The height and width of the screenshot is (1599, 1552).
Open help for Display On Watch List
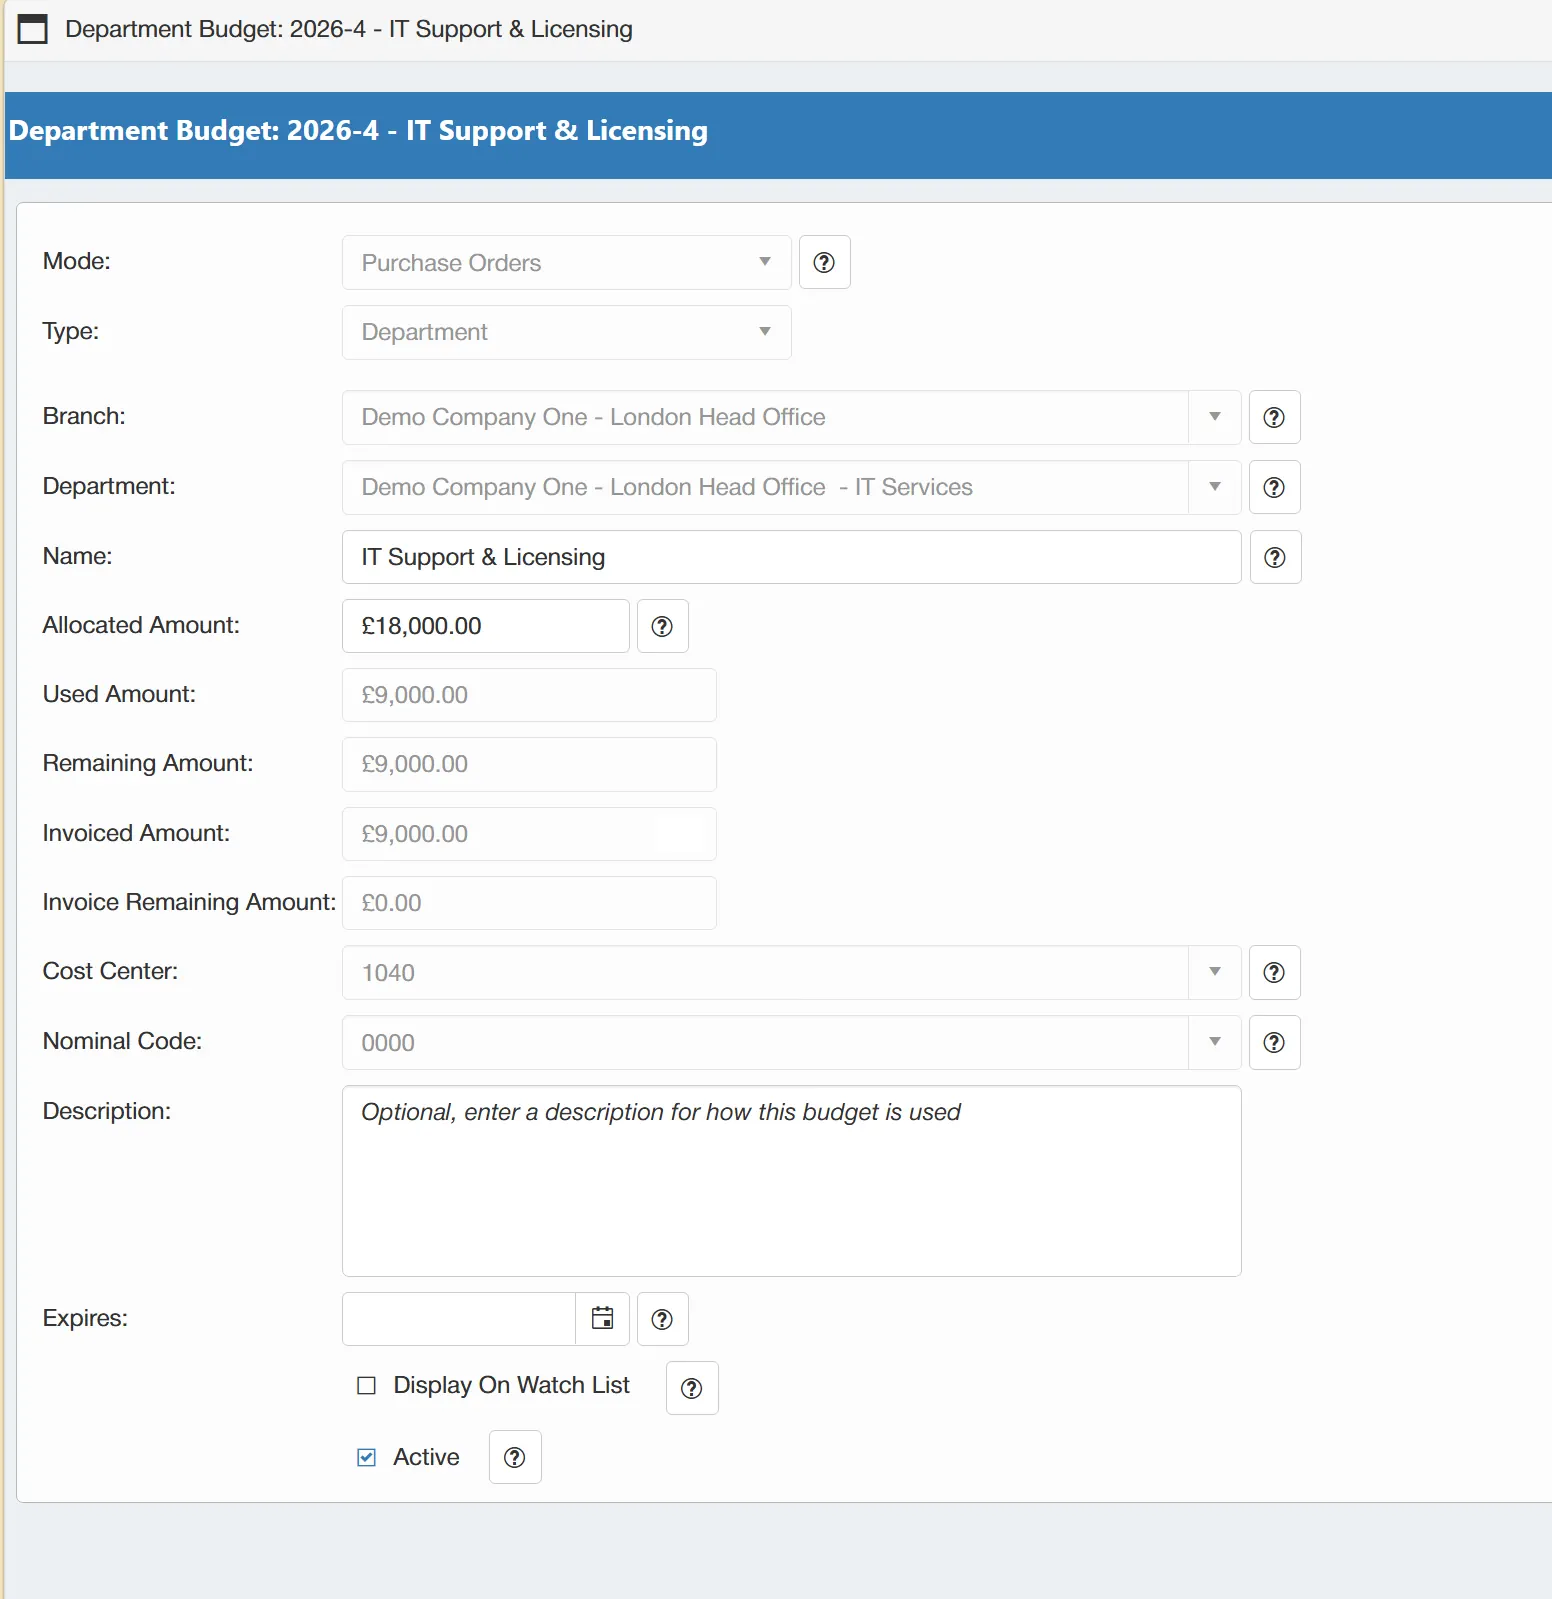click(692, 1388)
